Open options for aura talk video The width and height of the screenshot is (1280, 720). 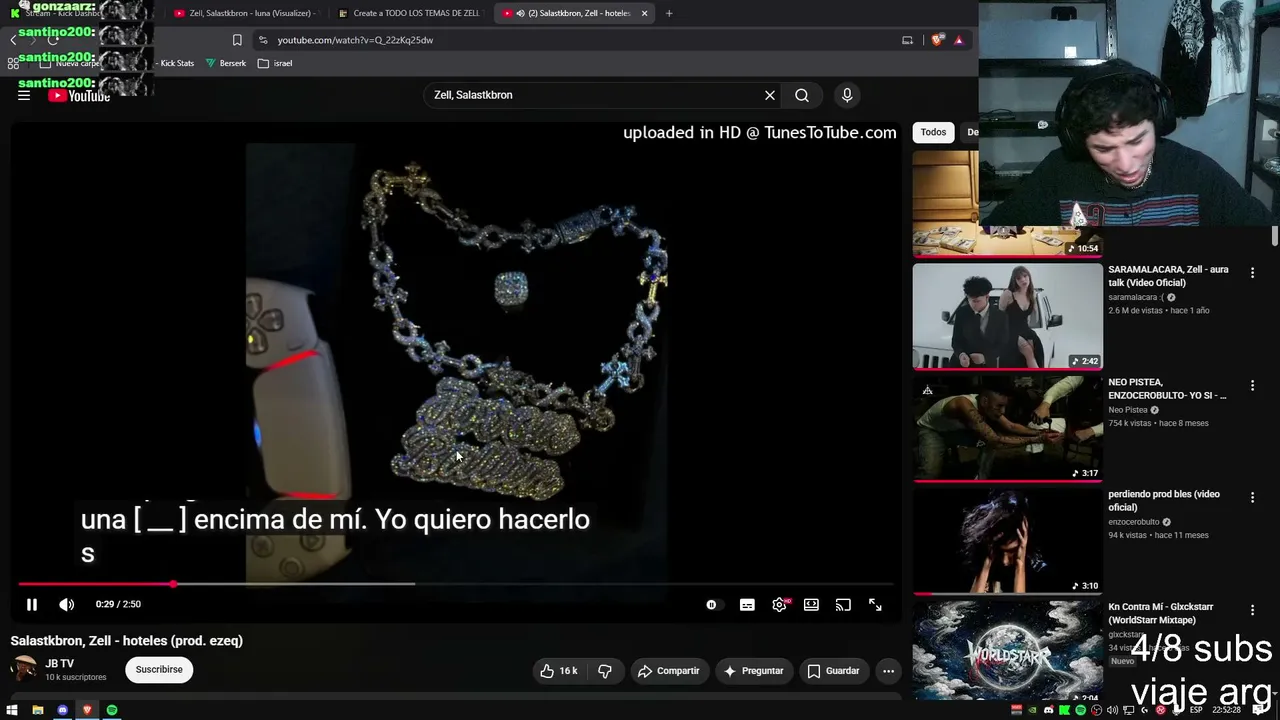click(x=1252, y=272)
